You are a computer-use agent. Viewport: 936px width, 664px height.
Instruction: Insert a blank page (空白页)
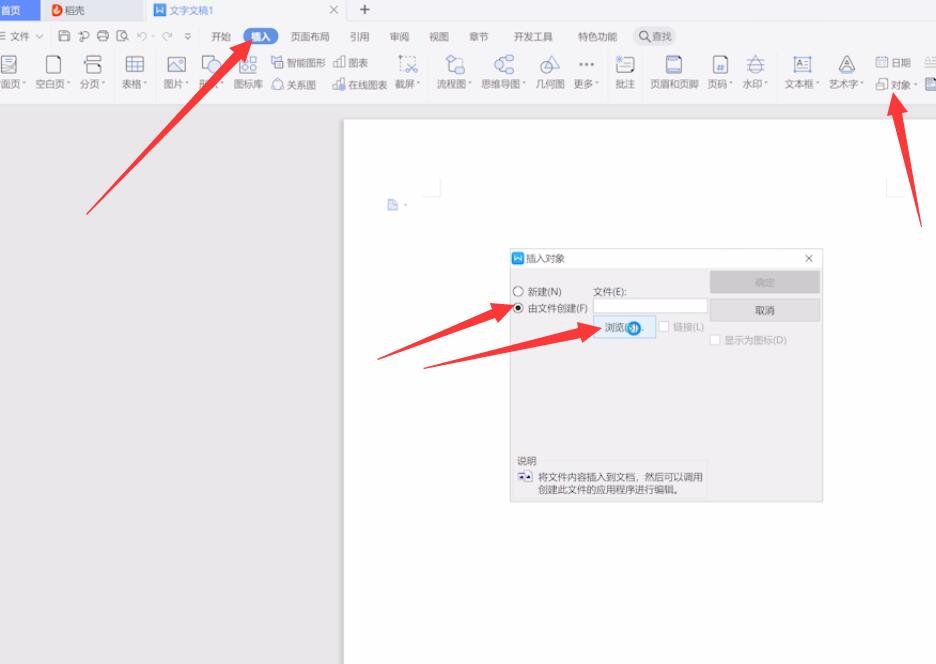[53, 72]
